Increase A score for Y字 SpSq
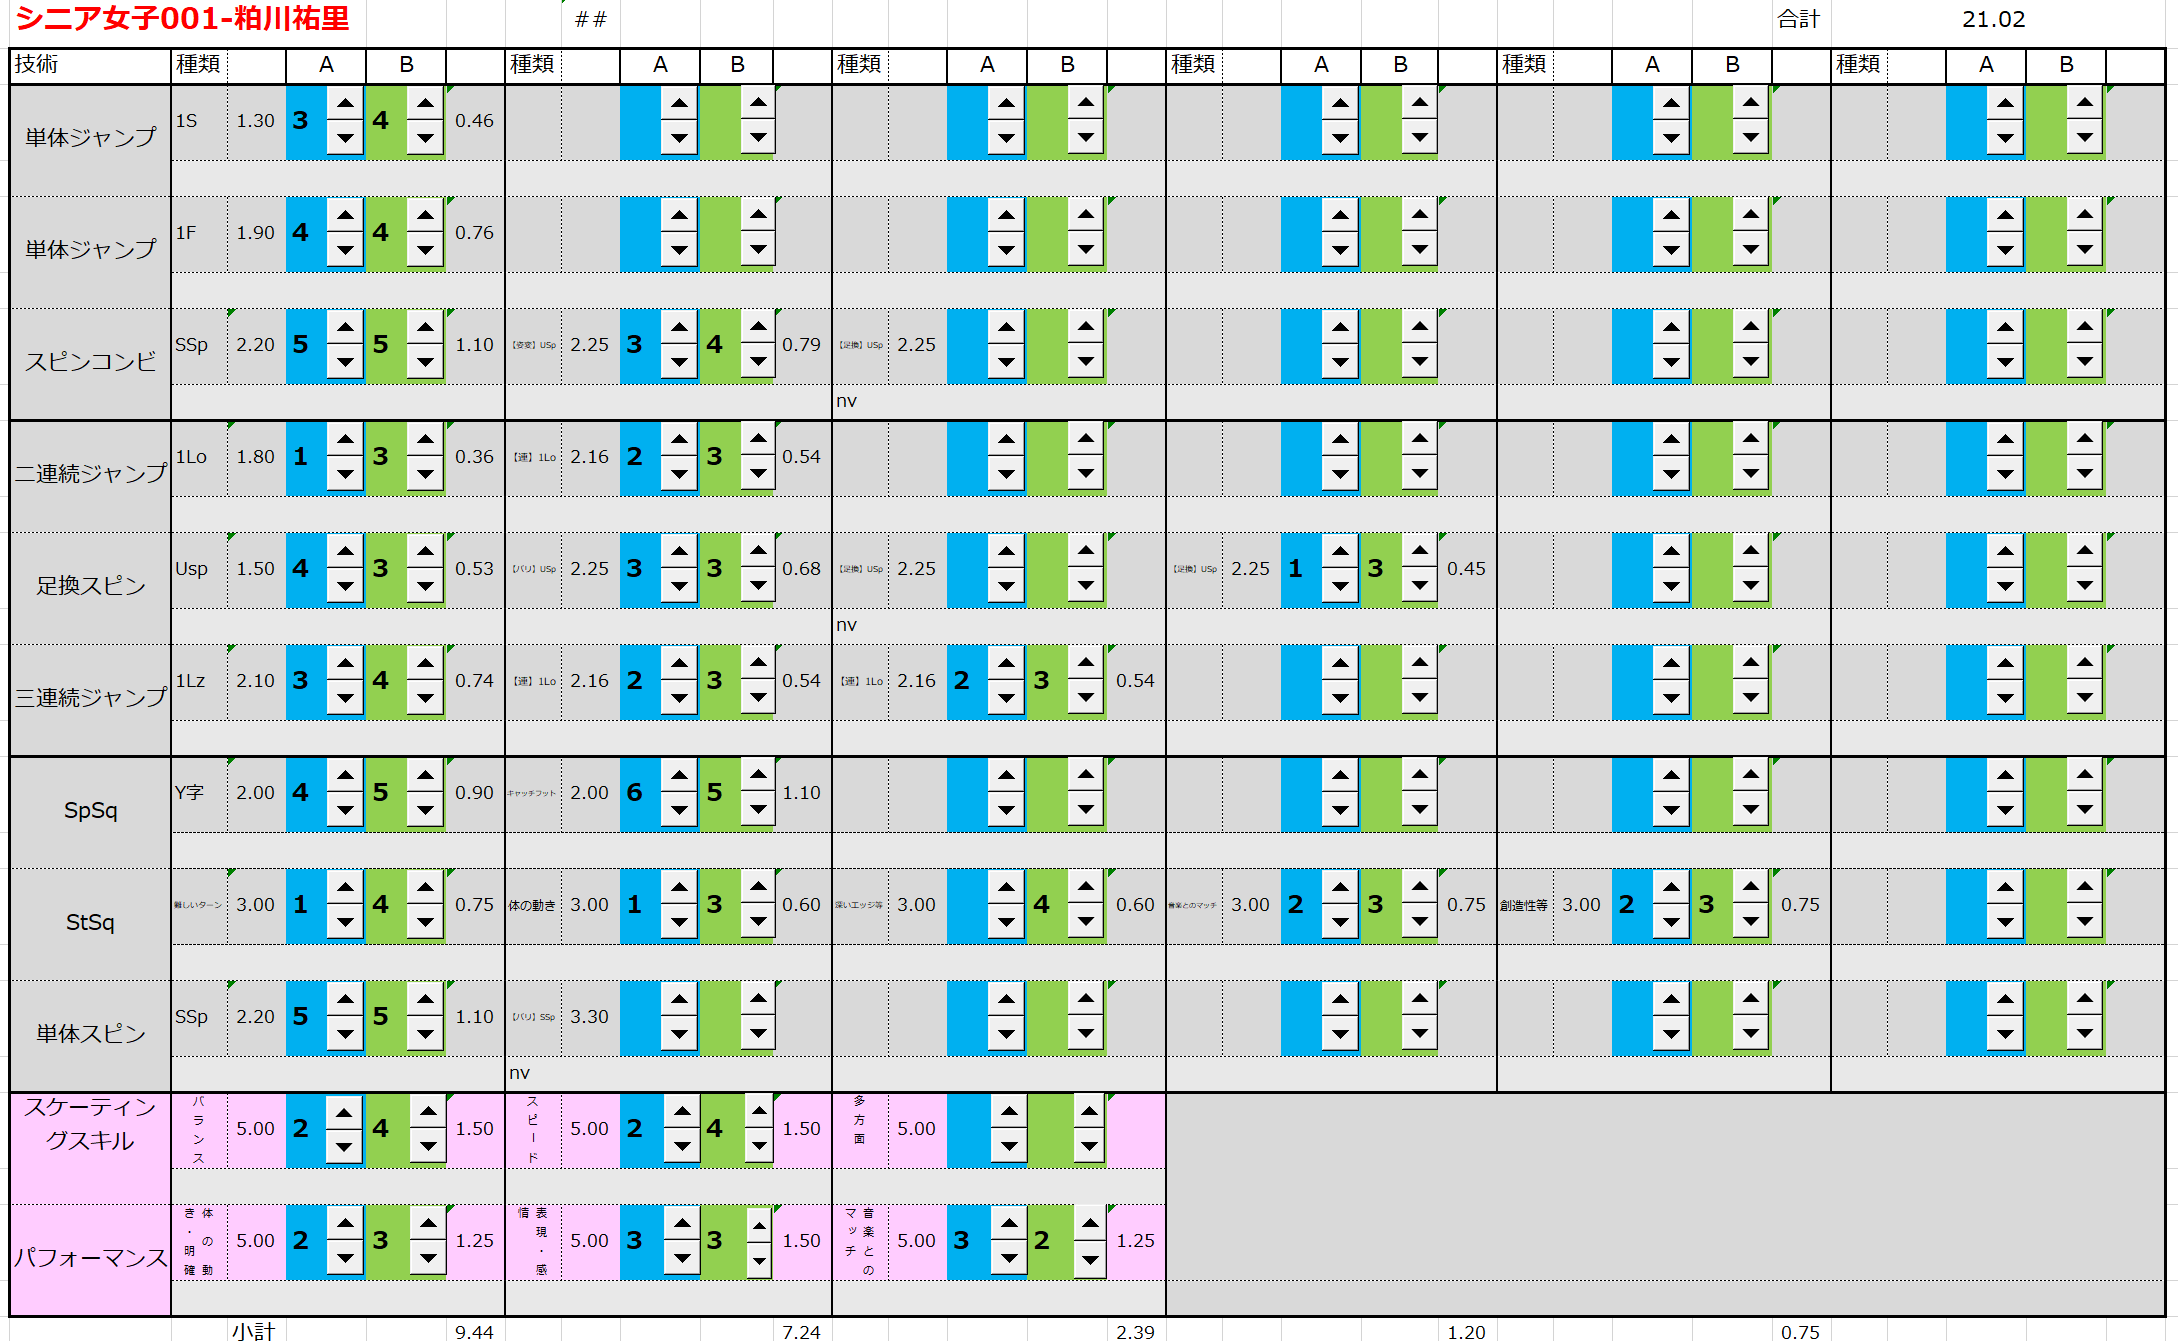Image resolution: width=2178 pixels, height=1341 pixels. pos(345,775)
